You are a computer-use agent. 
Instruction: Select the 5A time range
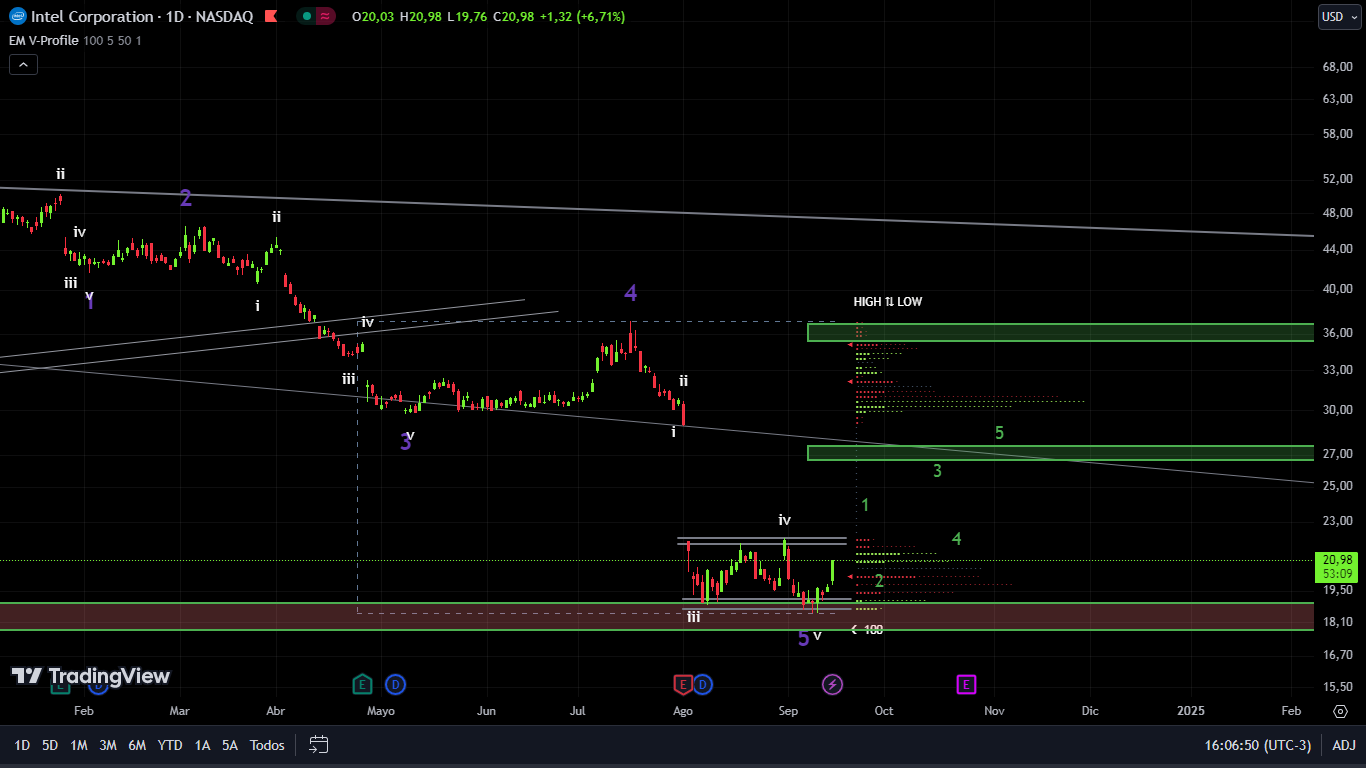(x=230, y=745)
